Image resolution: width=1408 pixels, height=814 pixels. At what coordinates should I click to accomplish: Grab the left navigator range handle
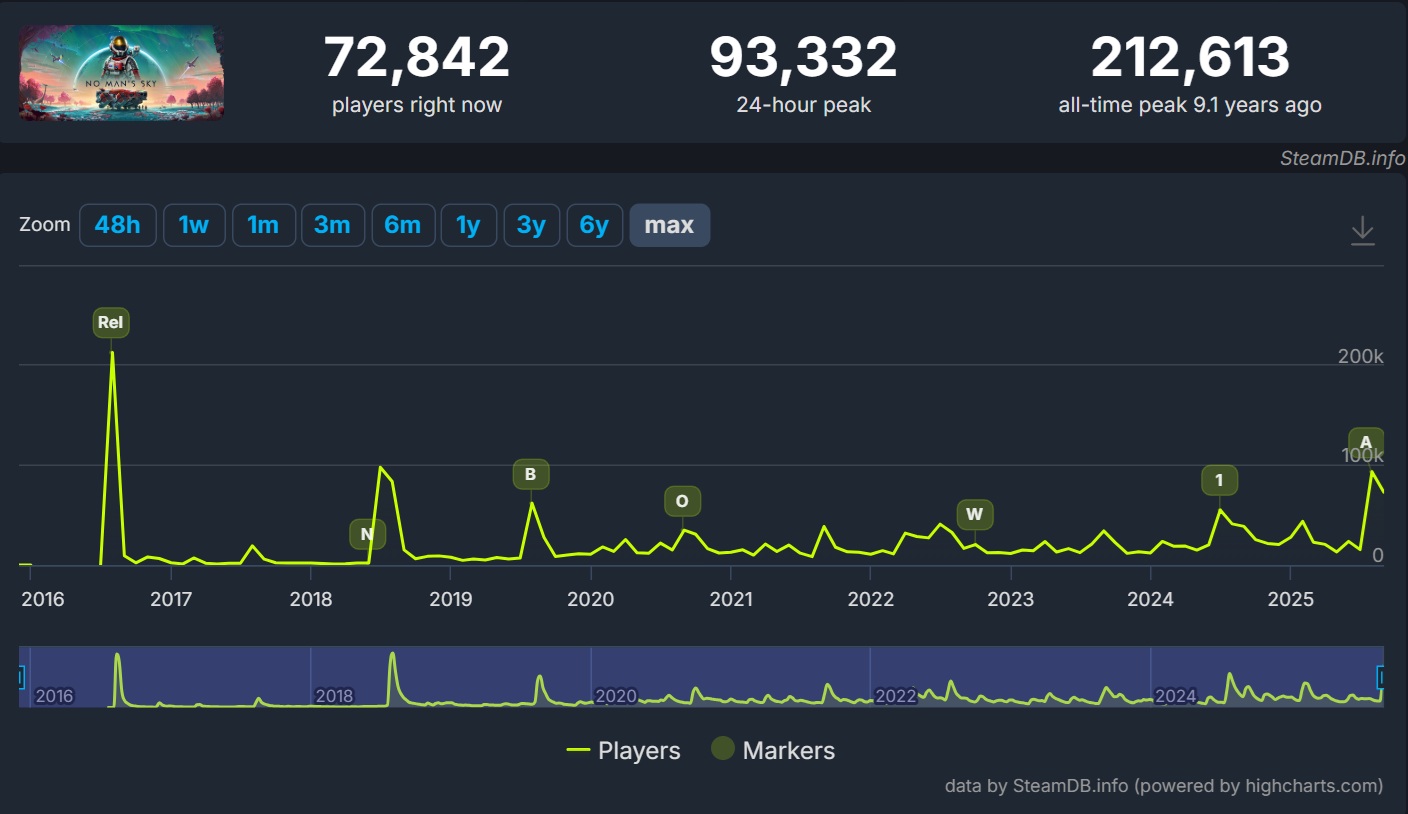coord(20,677)
